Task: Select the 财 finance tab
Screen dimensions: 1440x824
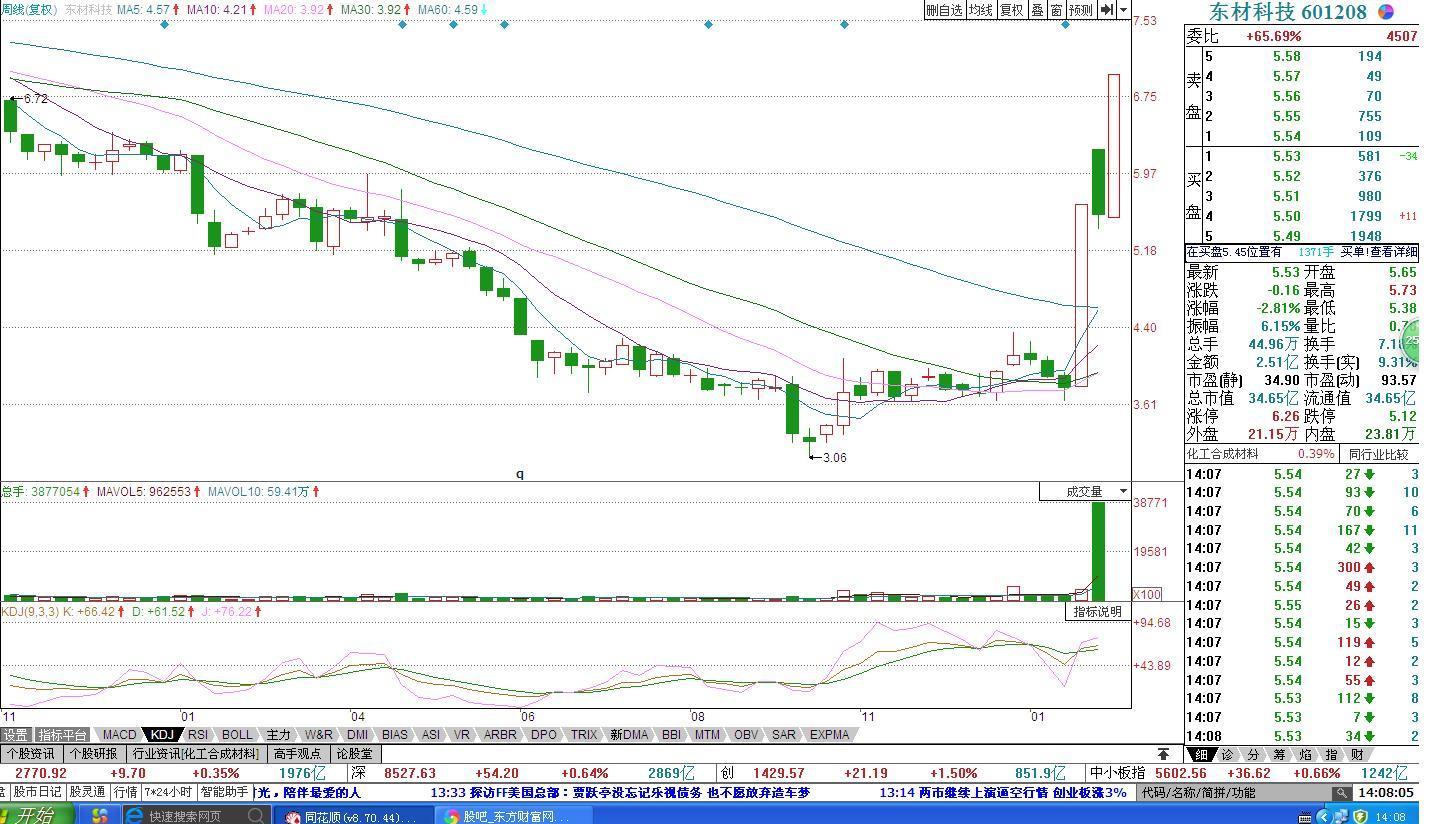Action: pyautogui.click(x=1357, y=754)
